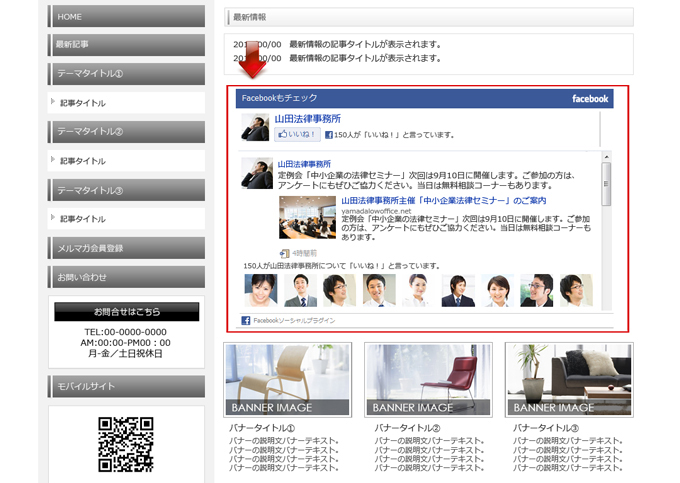Click 山田法律事務所 profile avatar at widget top
680x483 pixels.
click(256, 127)
